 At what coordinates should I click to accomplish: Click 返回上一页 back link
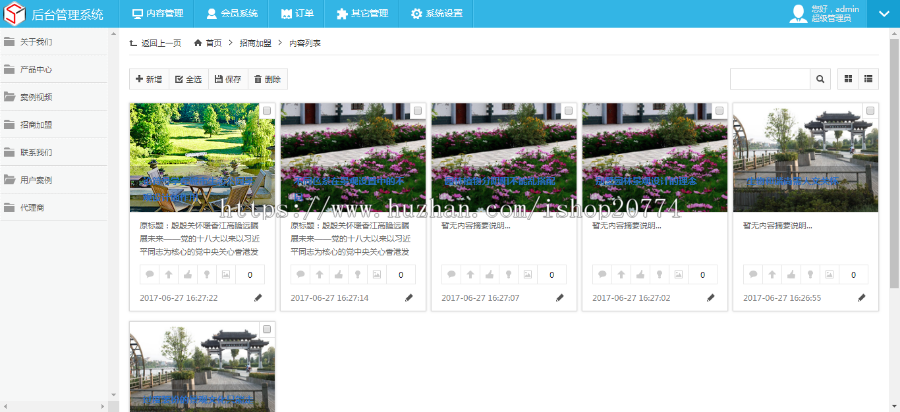coord(155,43)
